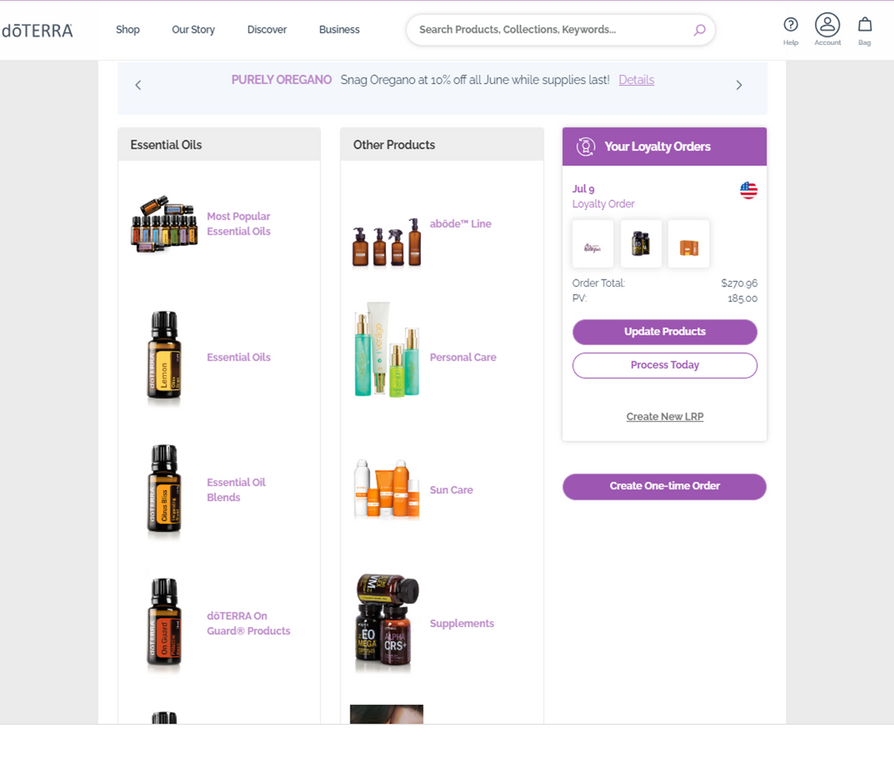894x760 pixels.
Task: Click the product search field
Action: click(x=560, y=30)
